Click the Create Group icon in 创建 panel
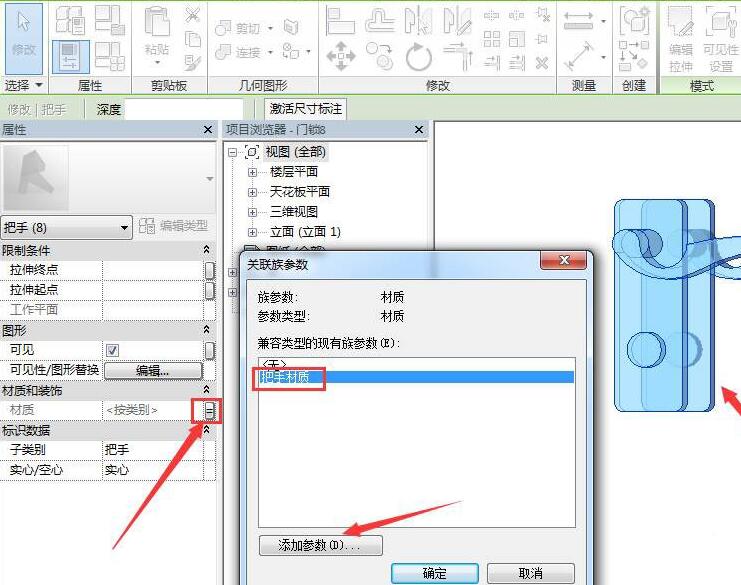This screenshot has width=741, height=585. click(634, 21)
